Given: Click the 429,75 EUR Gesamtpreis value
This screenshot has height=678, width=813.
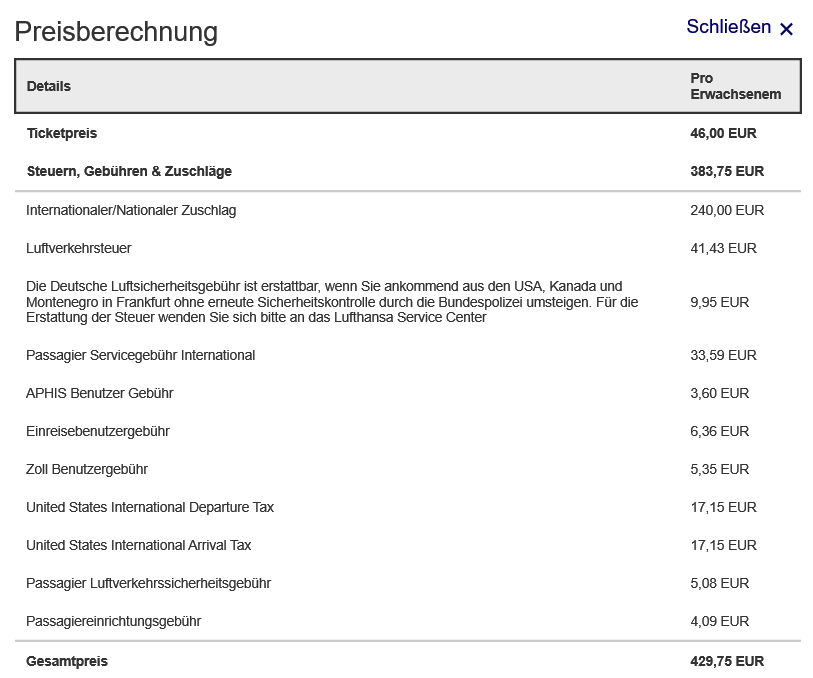Looking at the screenshot, I should click(x=727, y=661).
